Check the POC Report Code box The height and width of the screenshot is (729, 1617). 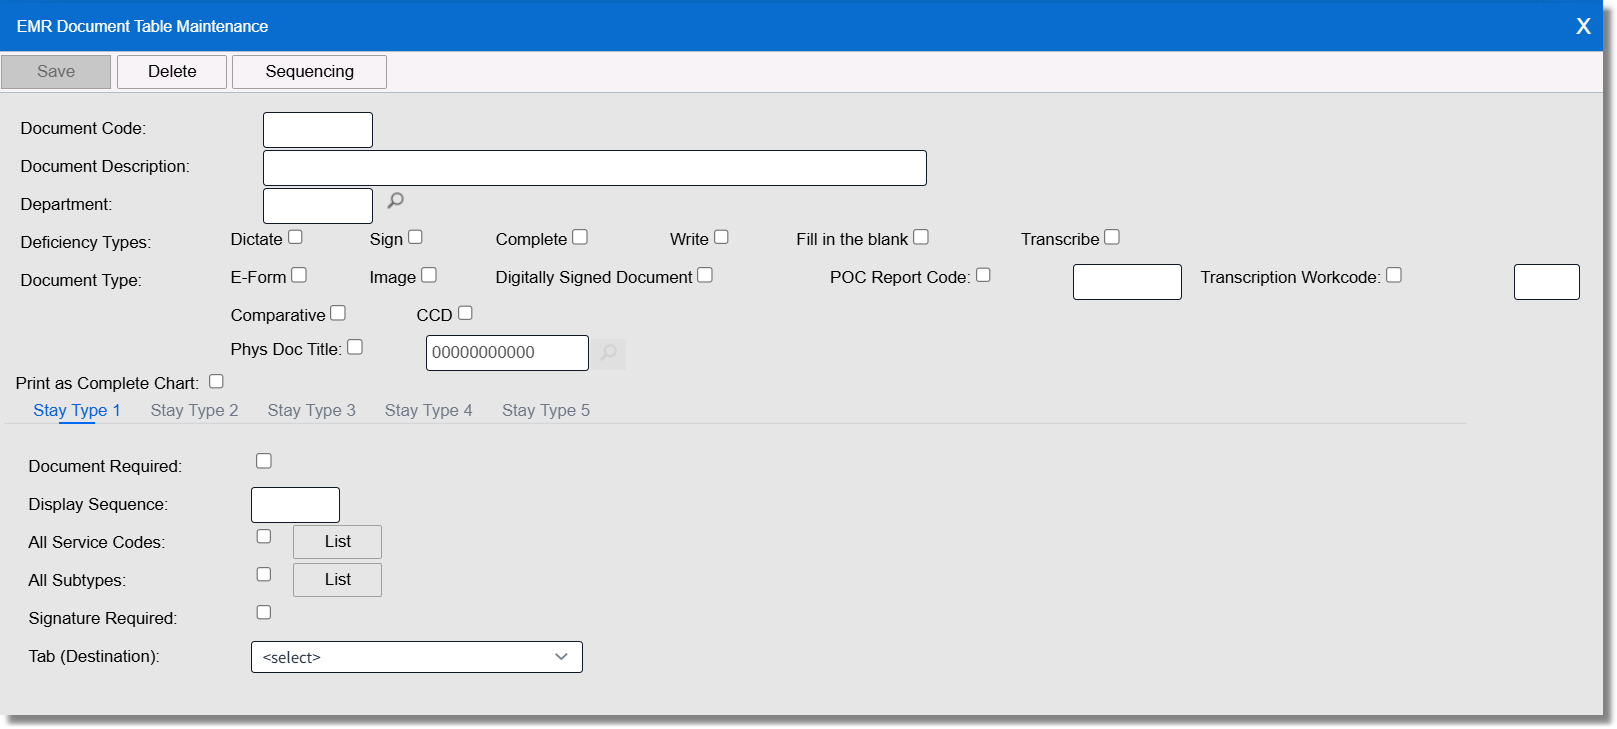click(x=983, y=275)
